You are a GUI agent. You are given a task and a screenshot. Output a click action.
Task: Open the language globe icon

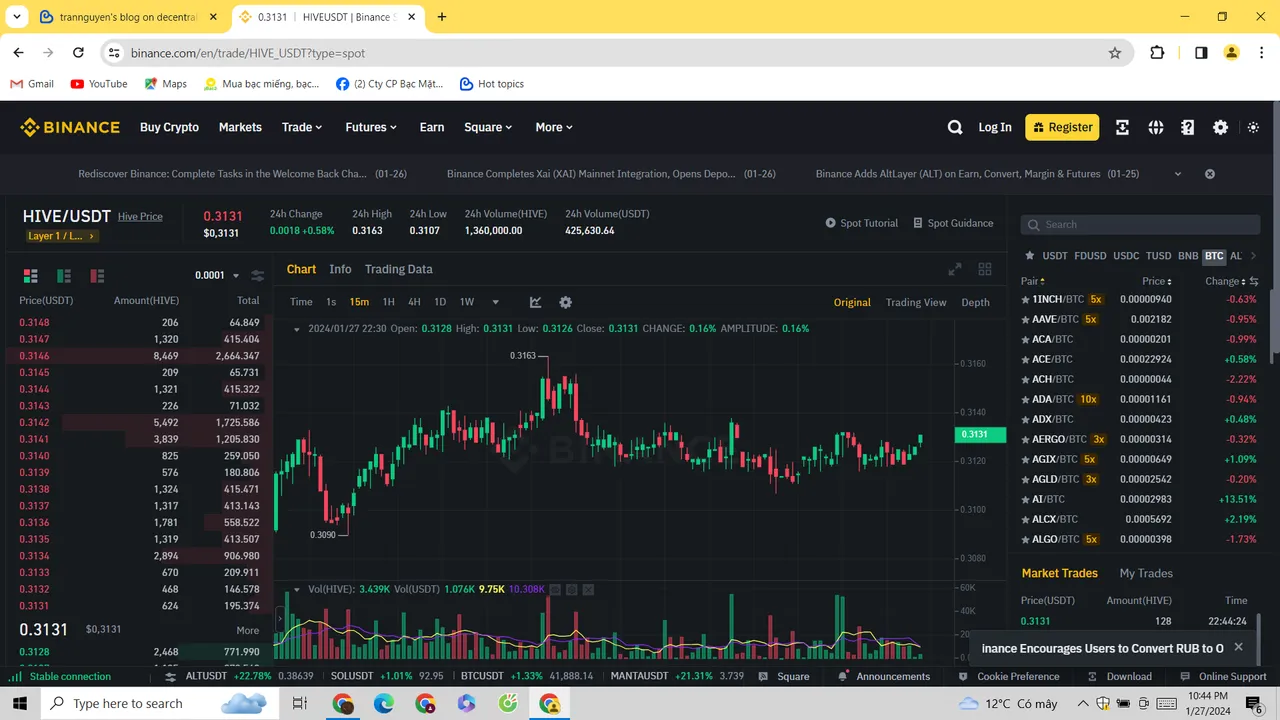point(1156,127)
